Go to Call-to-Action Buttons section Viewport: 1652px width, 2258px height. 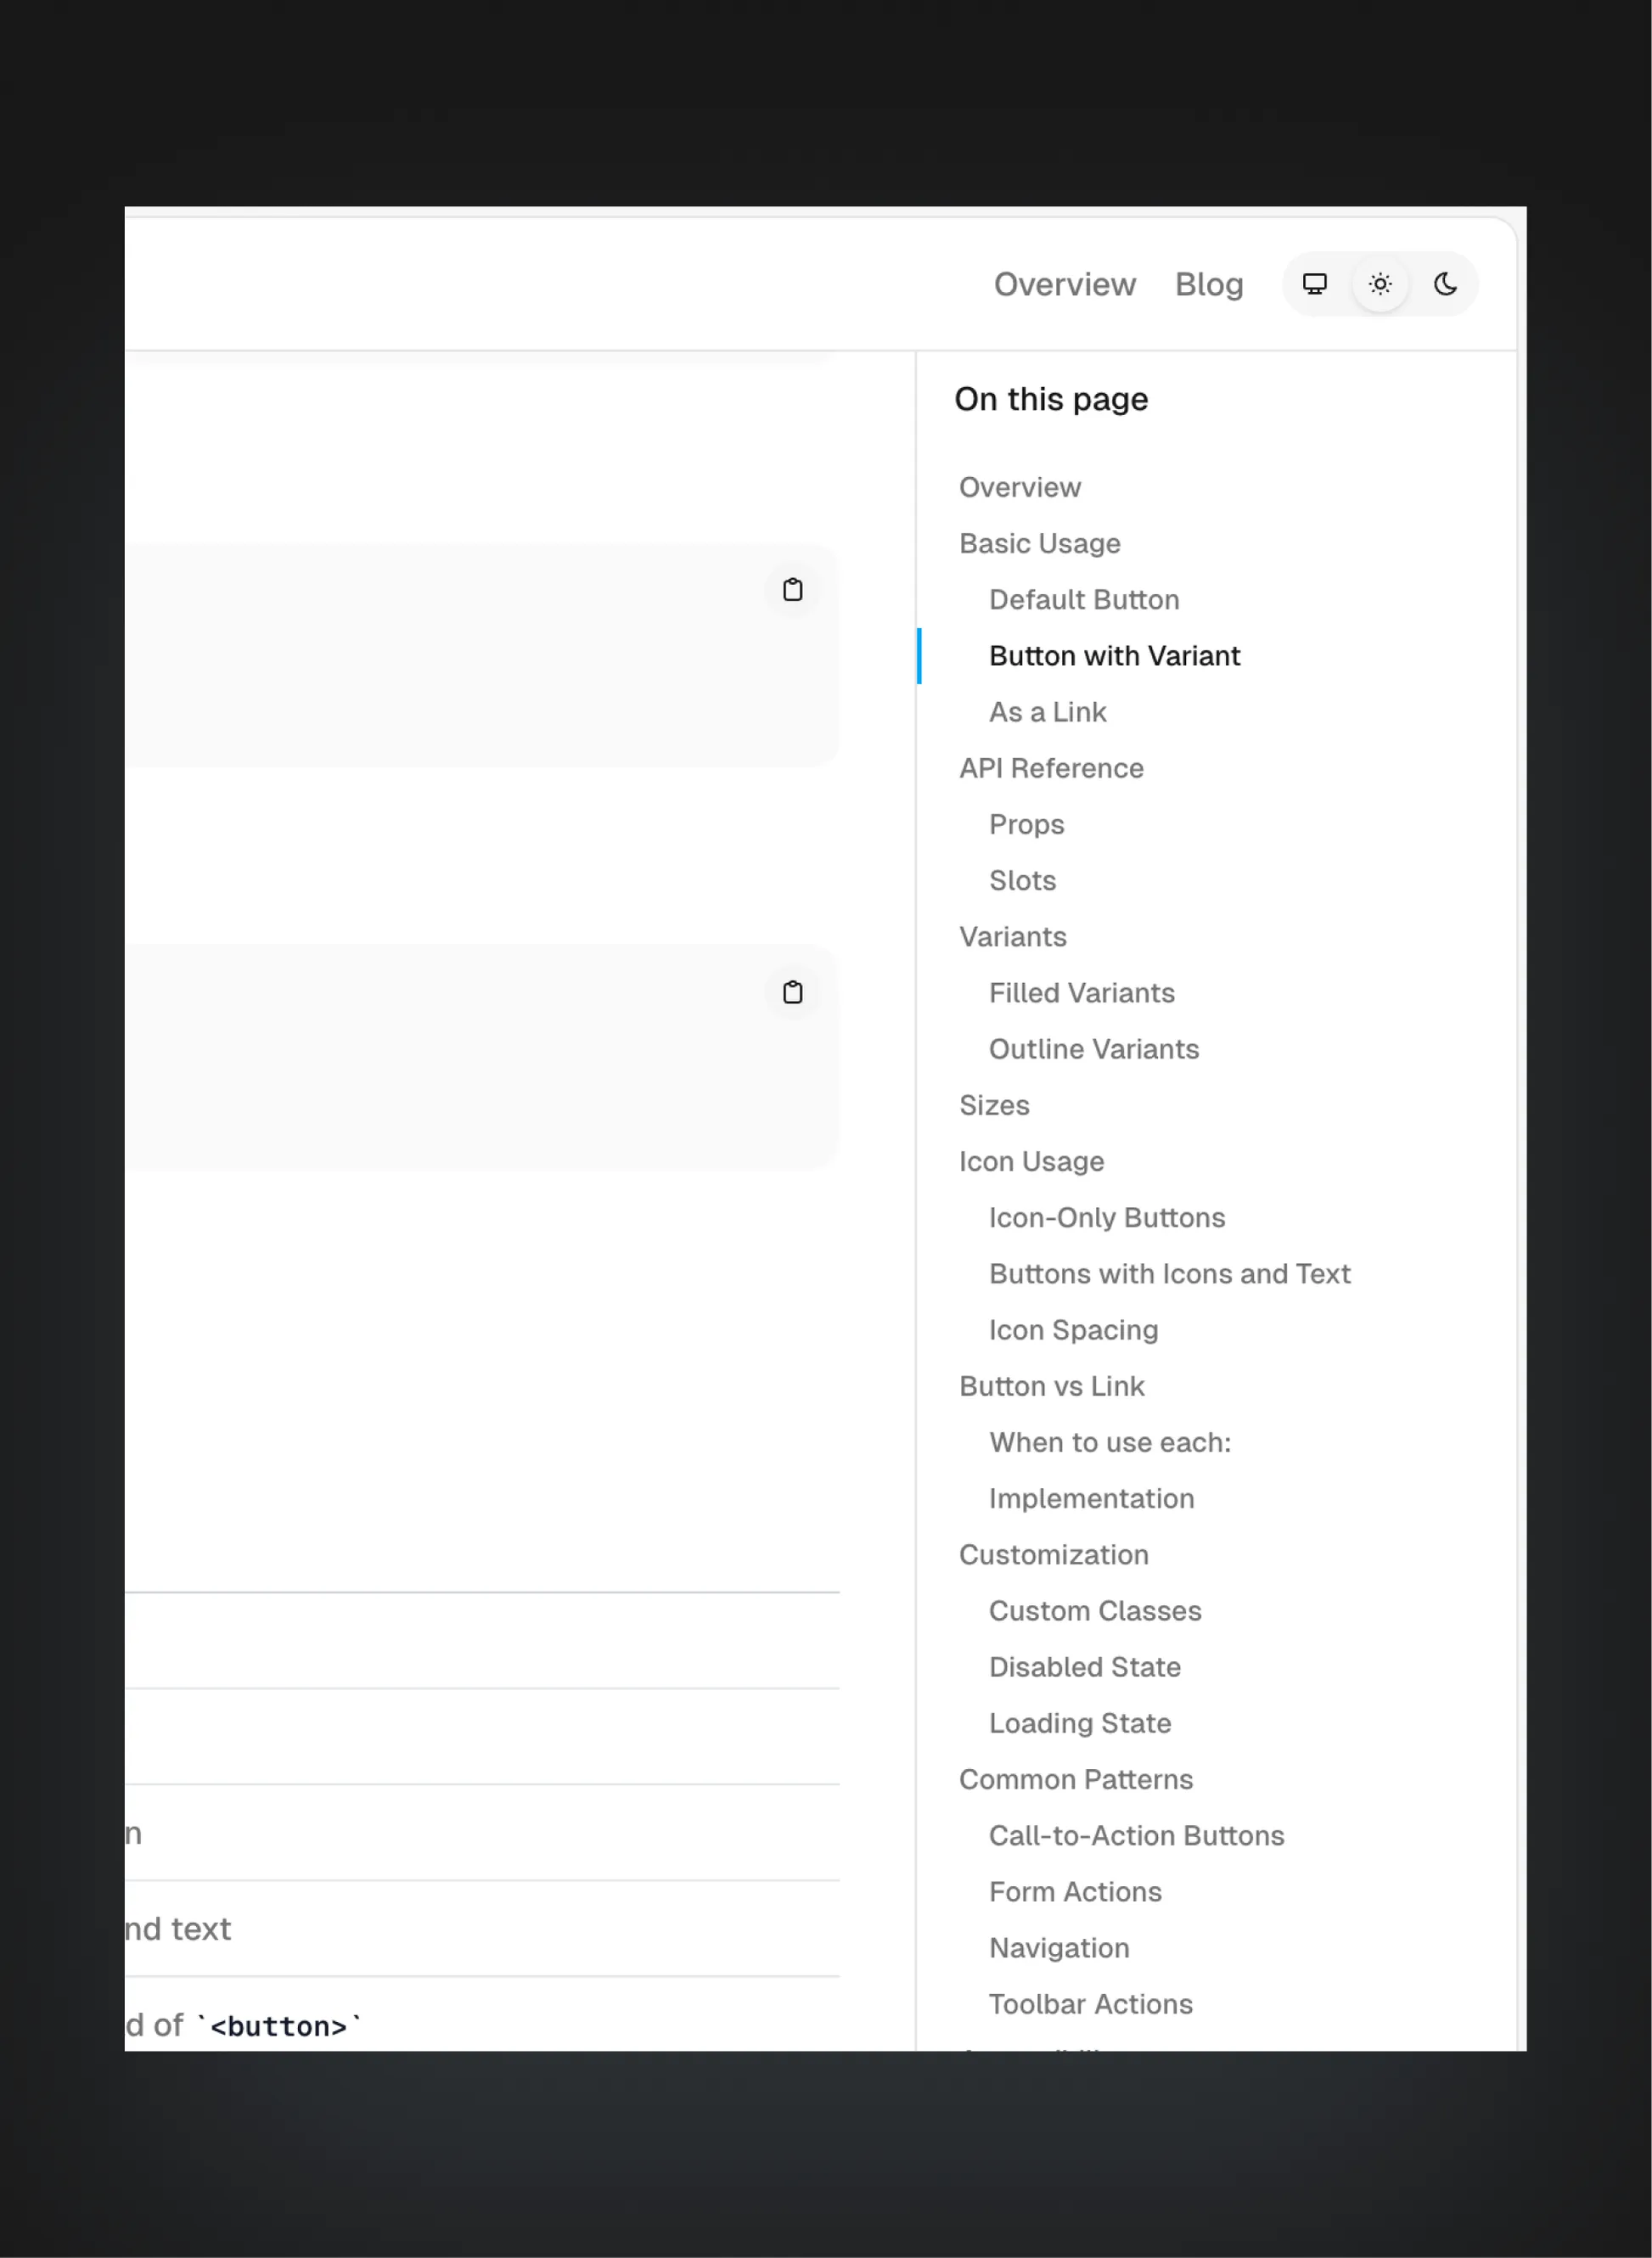(x=1137, y=1835)
